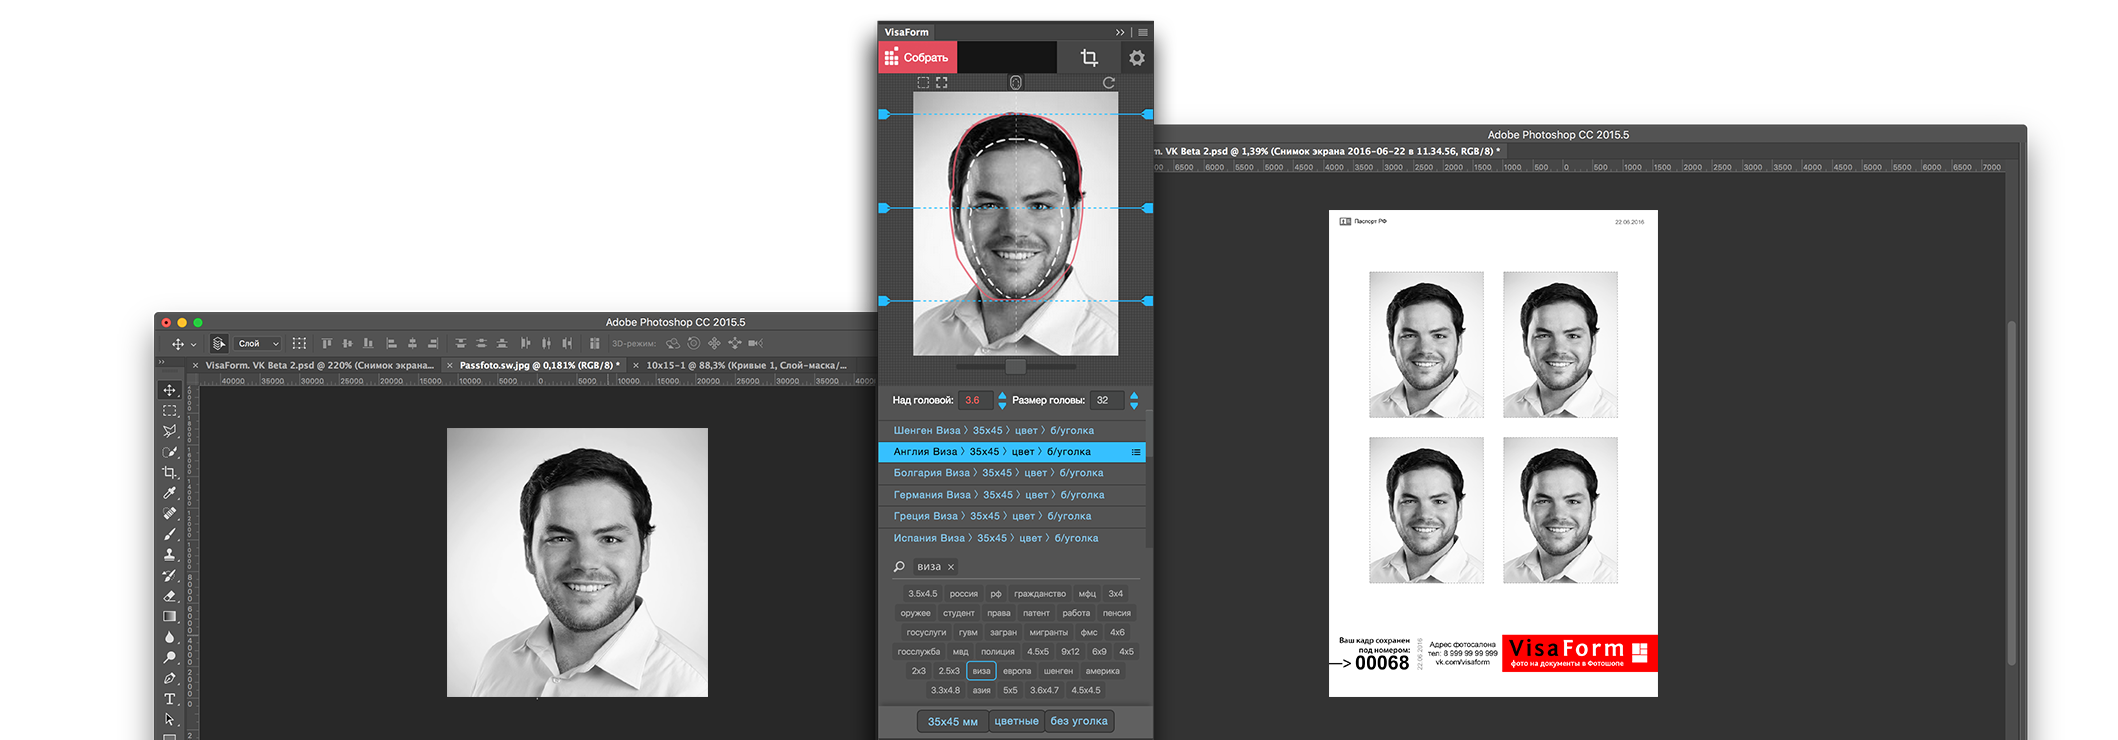The height and width of the screenshot is (740, 2118).
Task: Choose the Dodge tool
Action: 169,657
